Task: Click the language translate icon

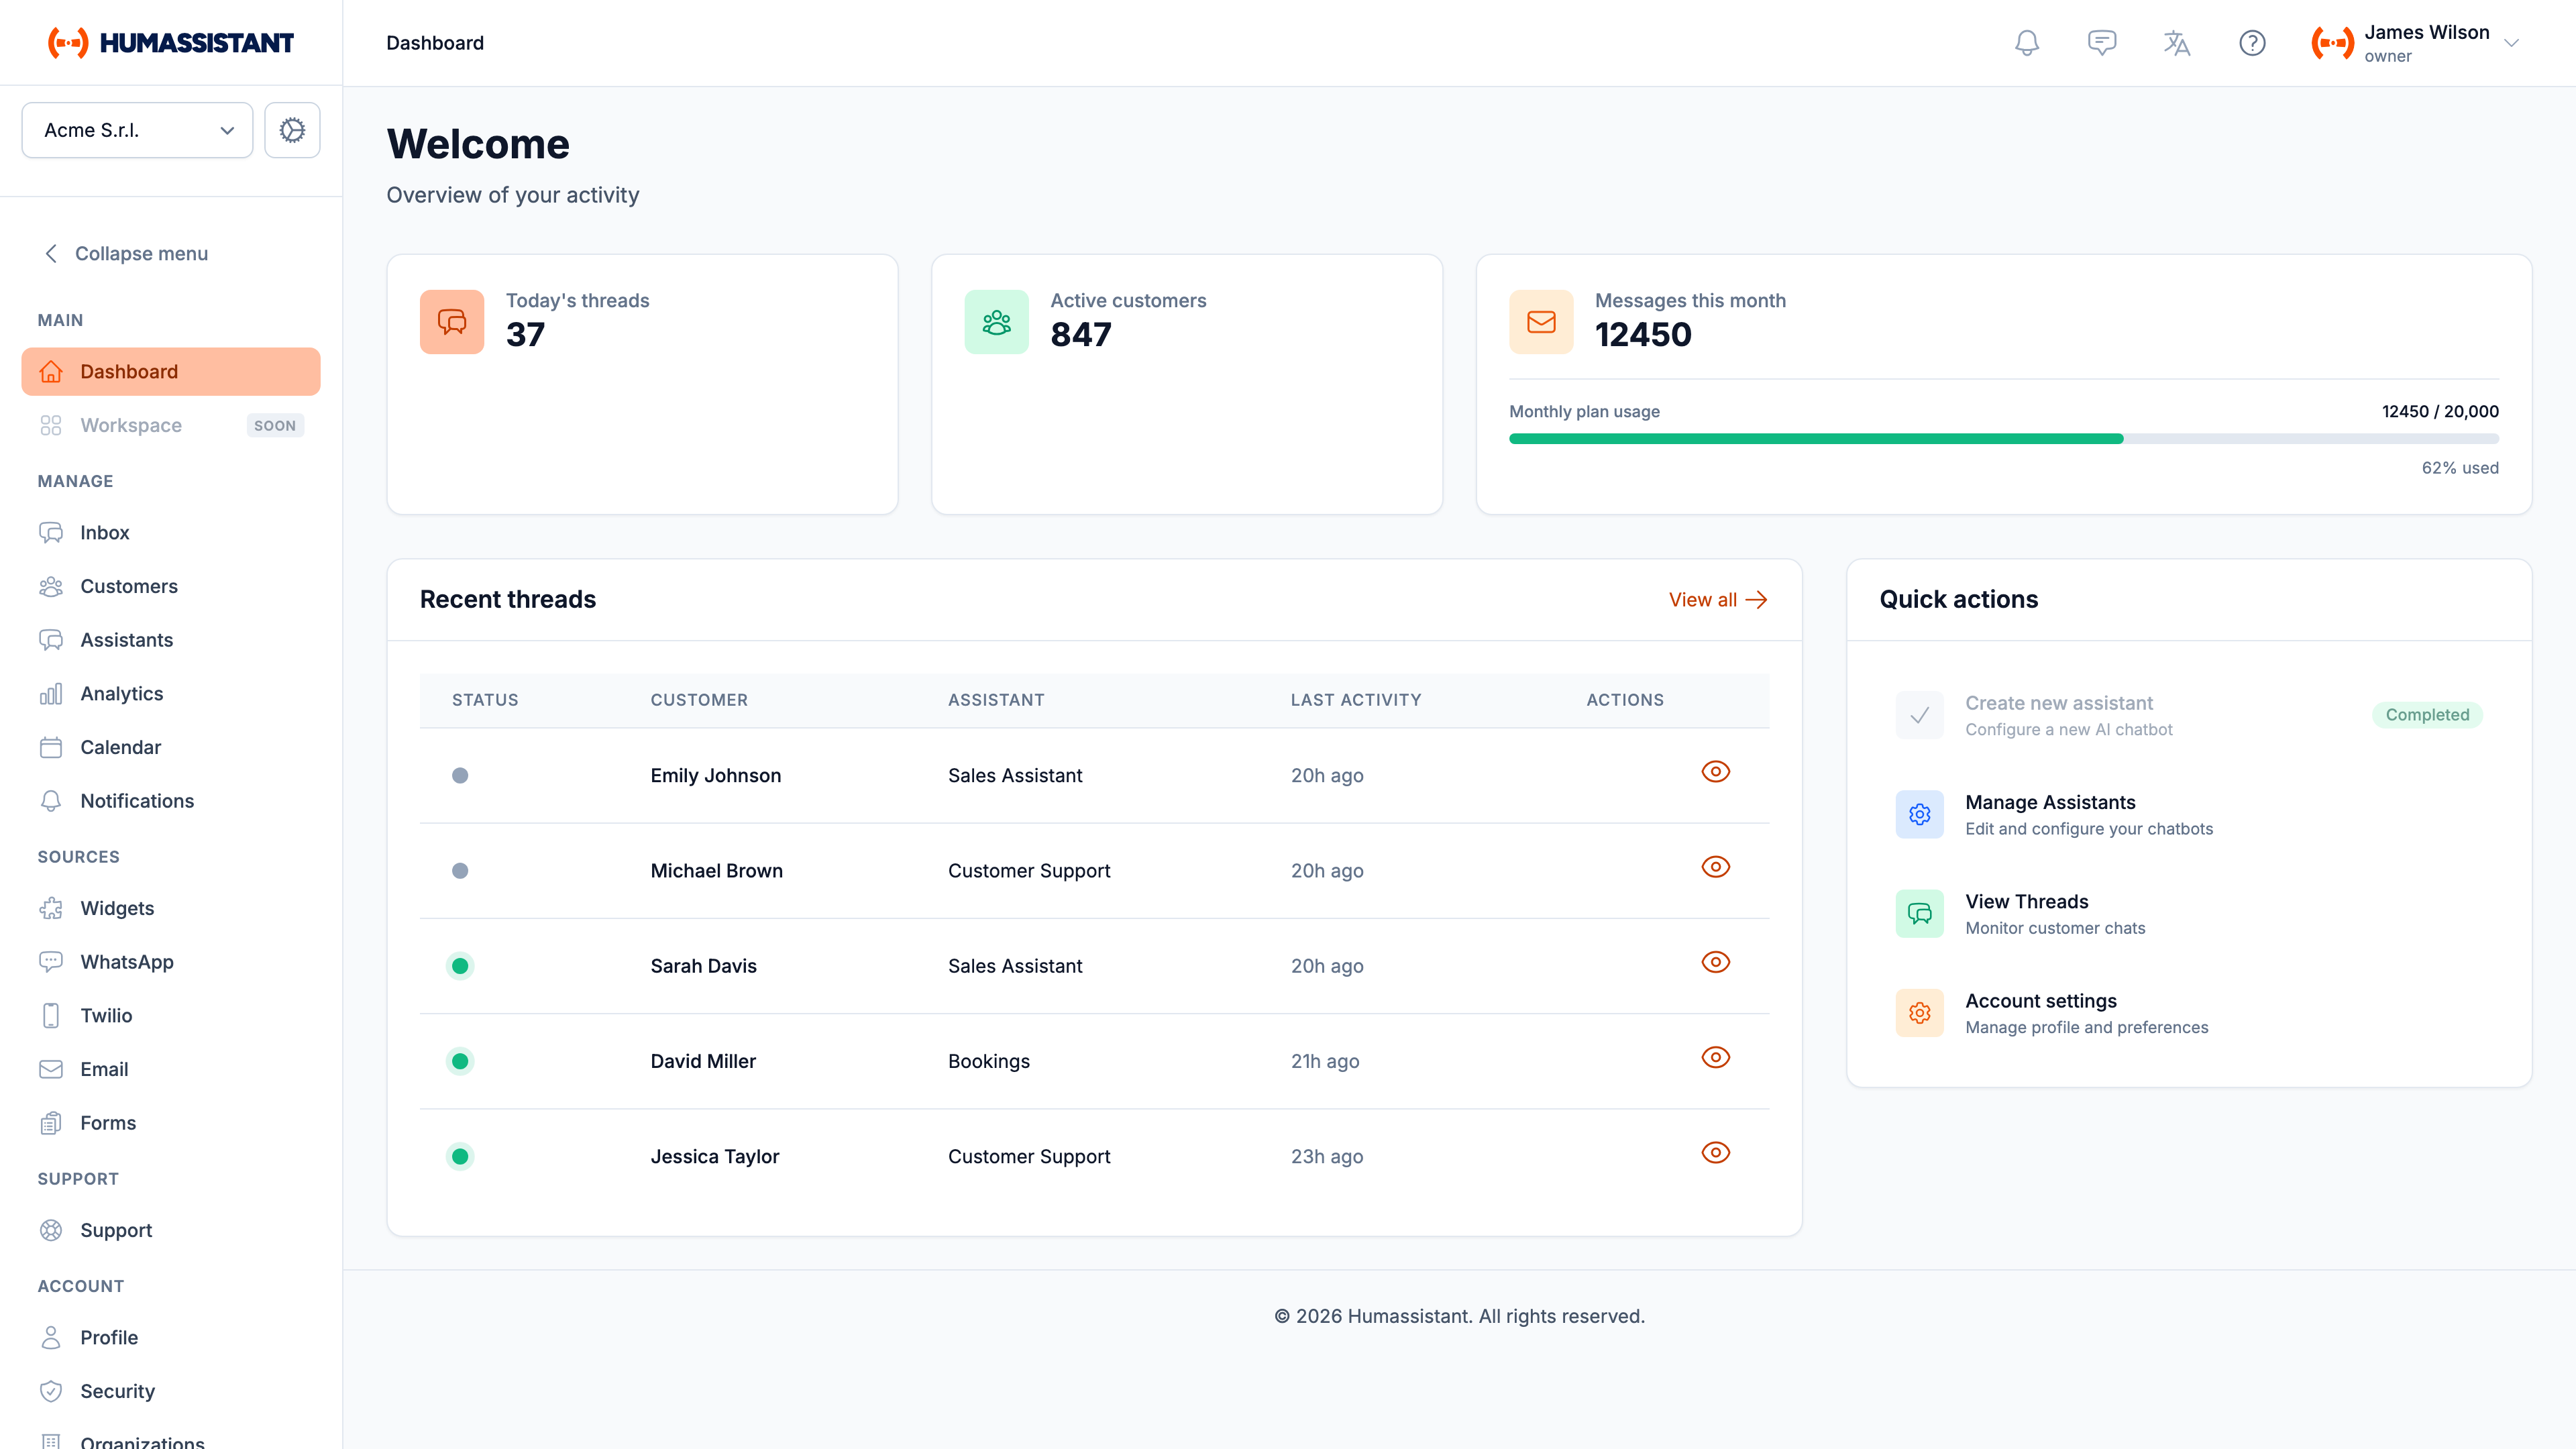Action: pos(2176,43)
